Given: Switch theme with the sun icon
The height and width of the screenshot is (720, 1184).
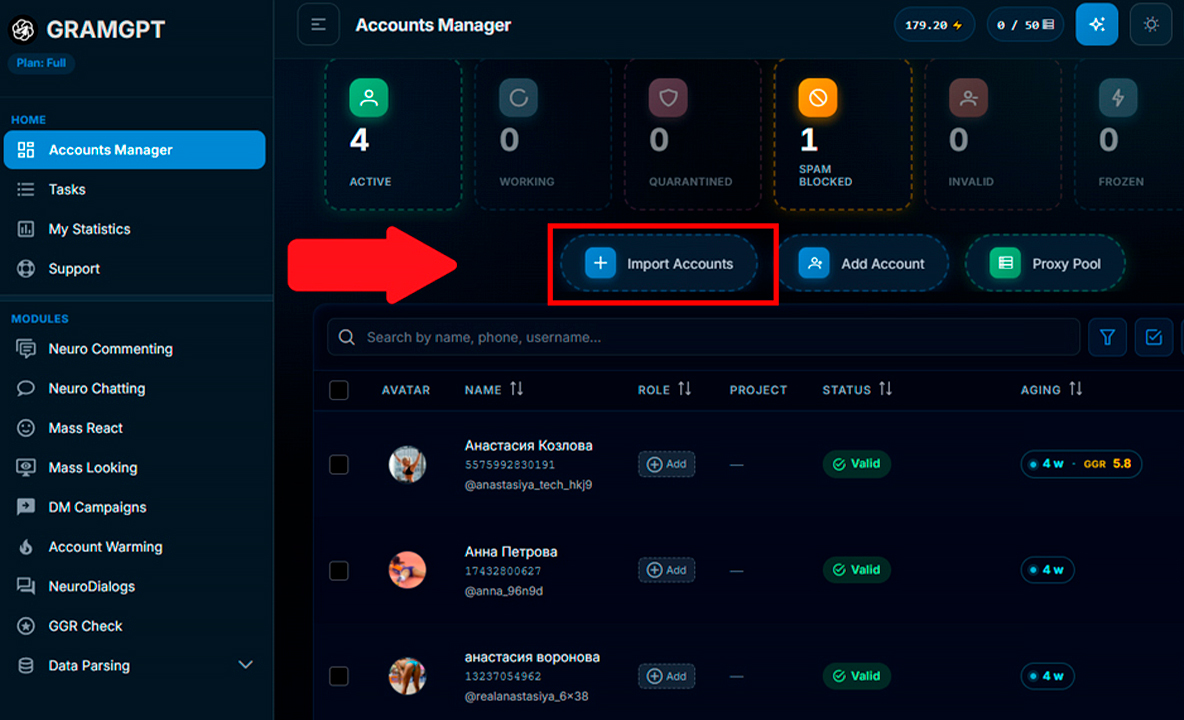Looking at the screenshot, I should [1151, 25].
